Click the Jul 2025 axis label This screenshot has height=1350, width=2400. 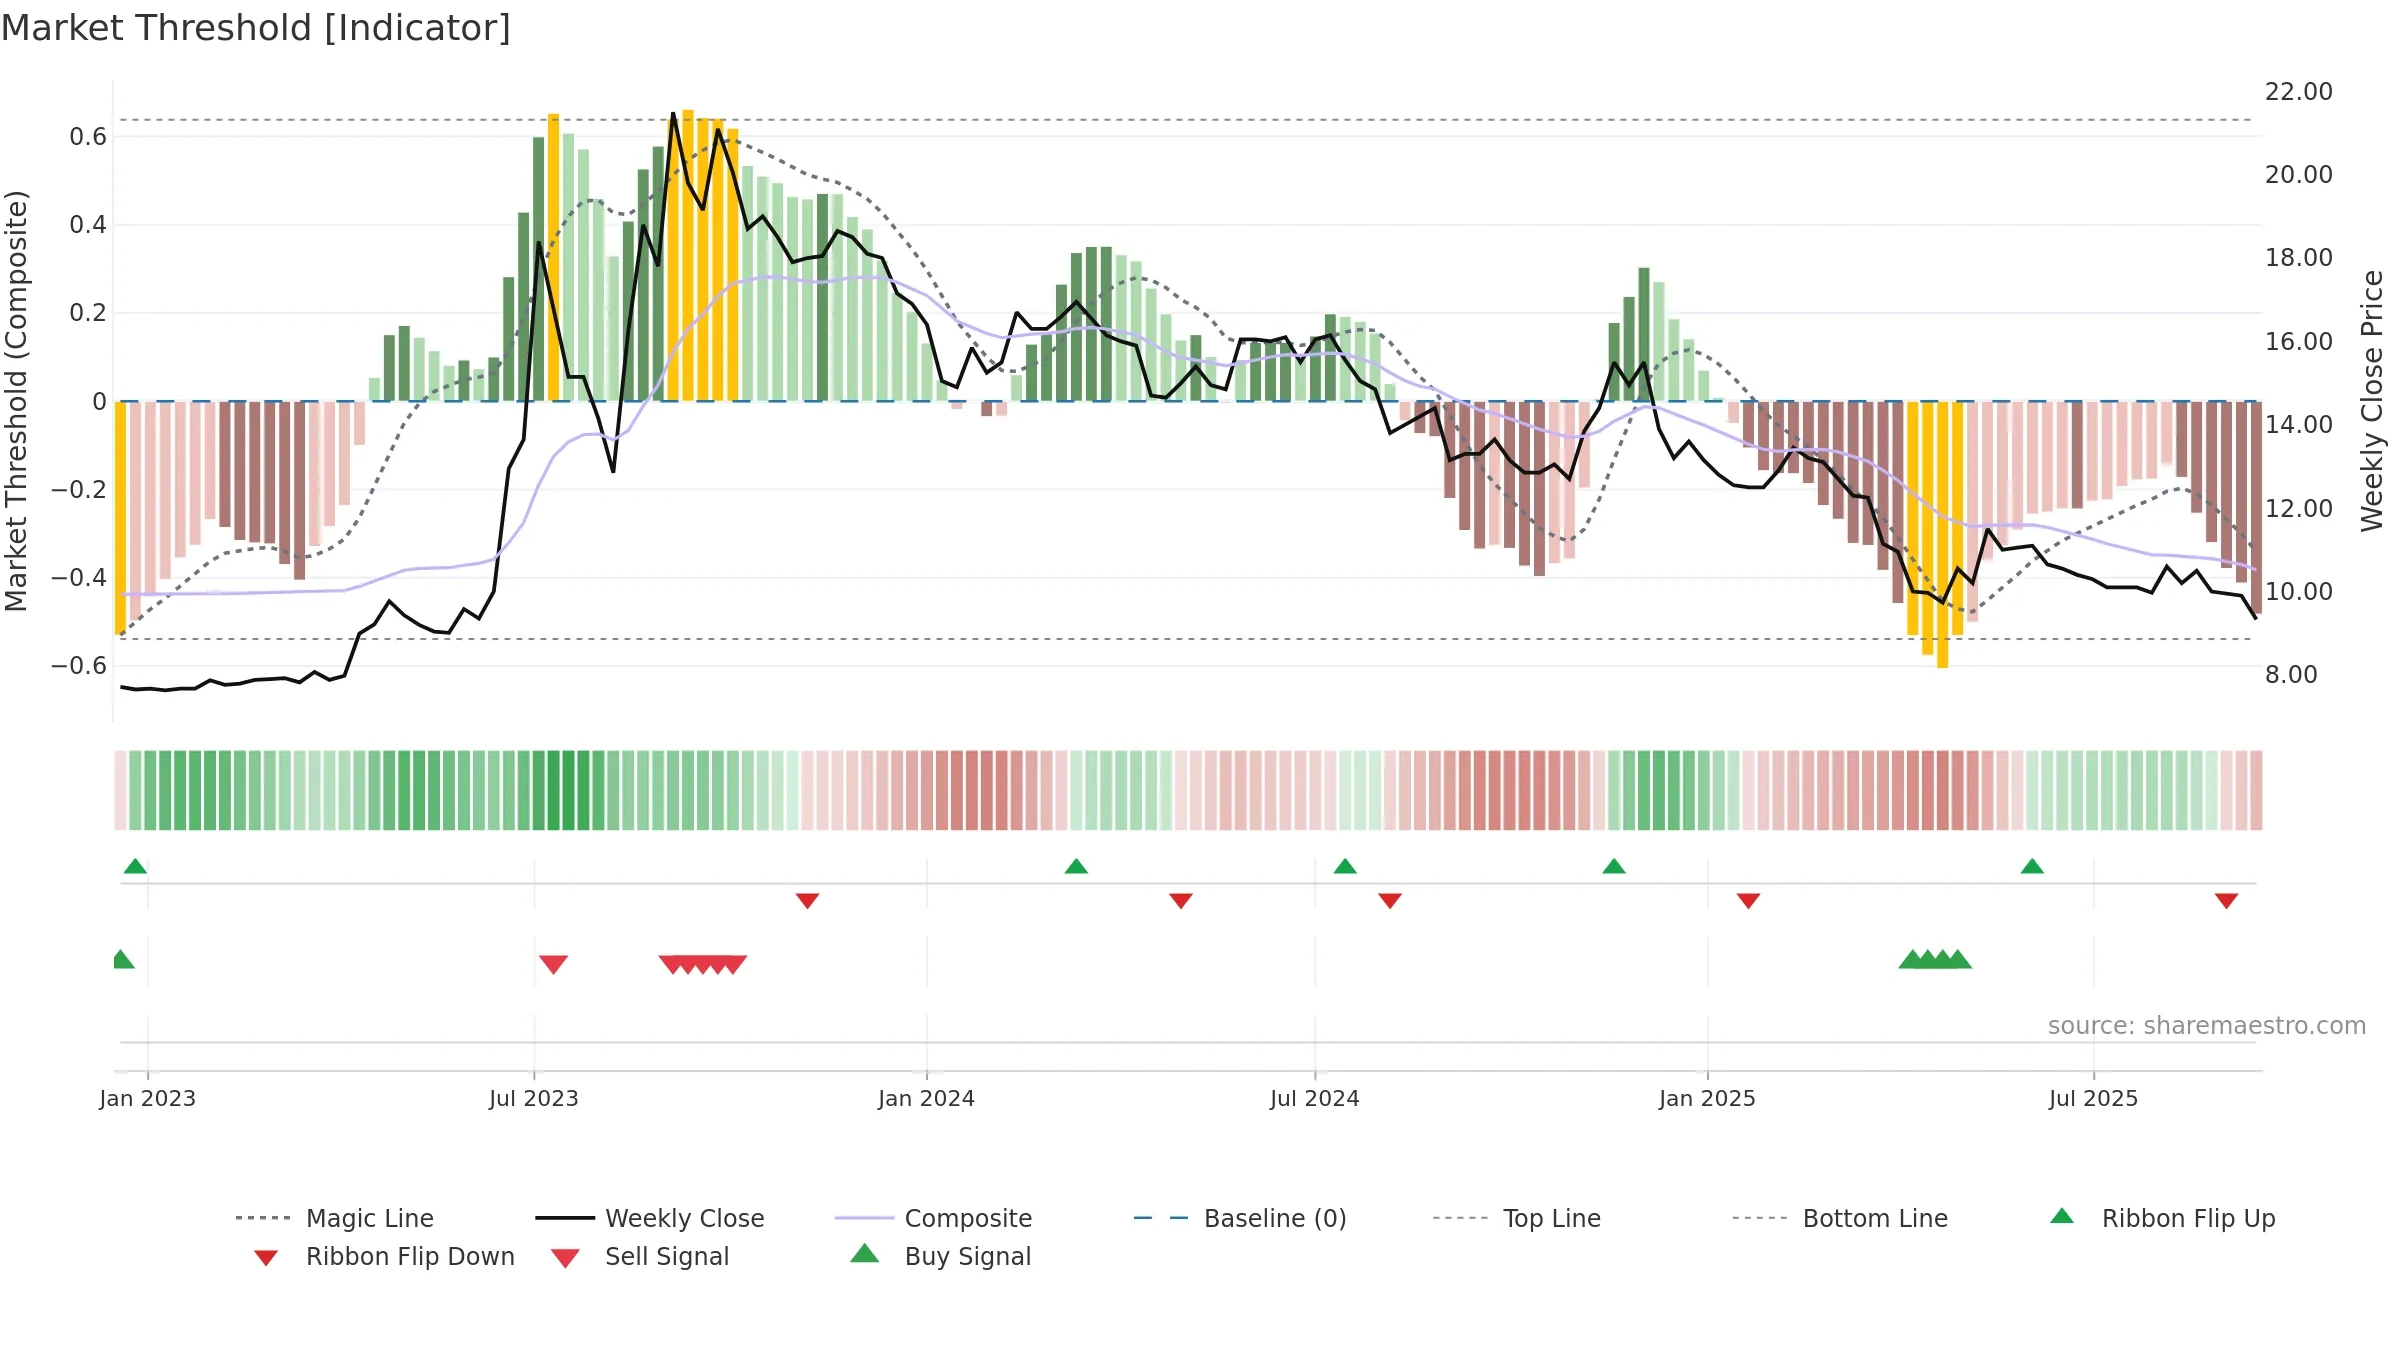coord(2094,1098)
